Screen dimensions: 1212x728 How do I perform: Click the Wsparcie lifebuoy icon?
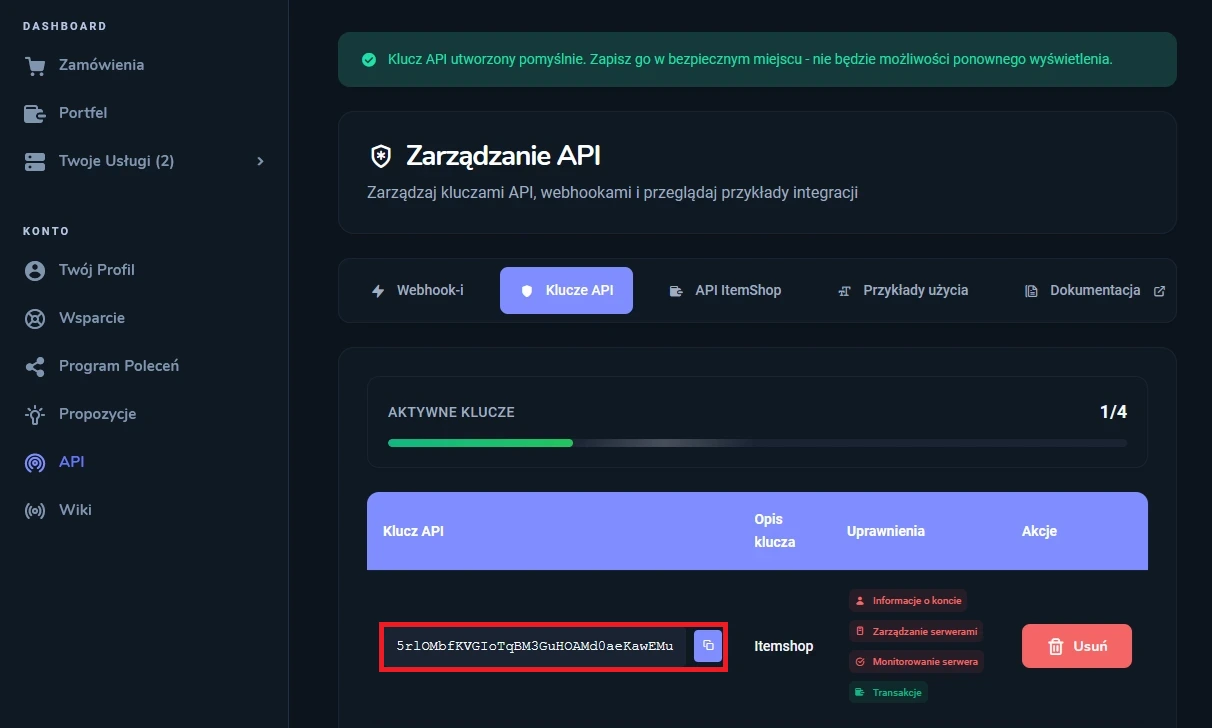coord(35,318)
